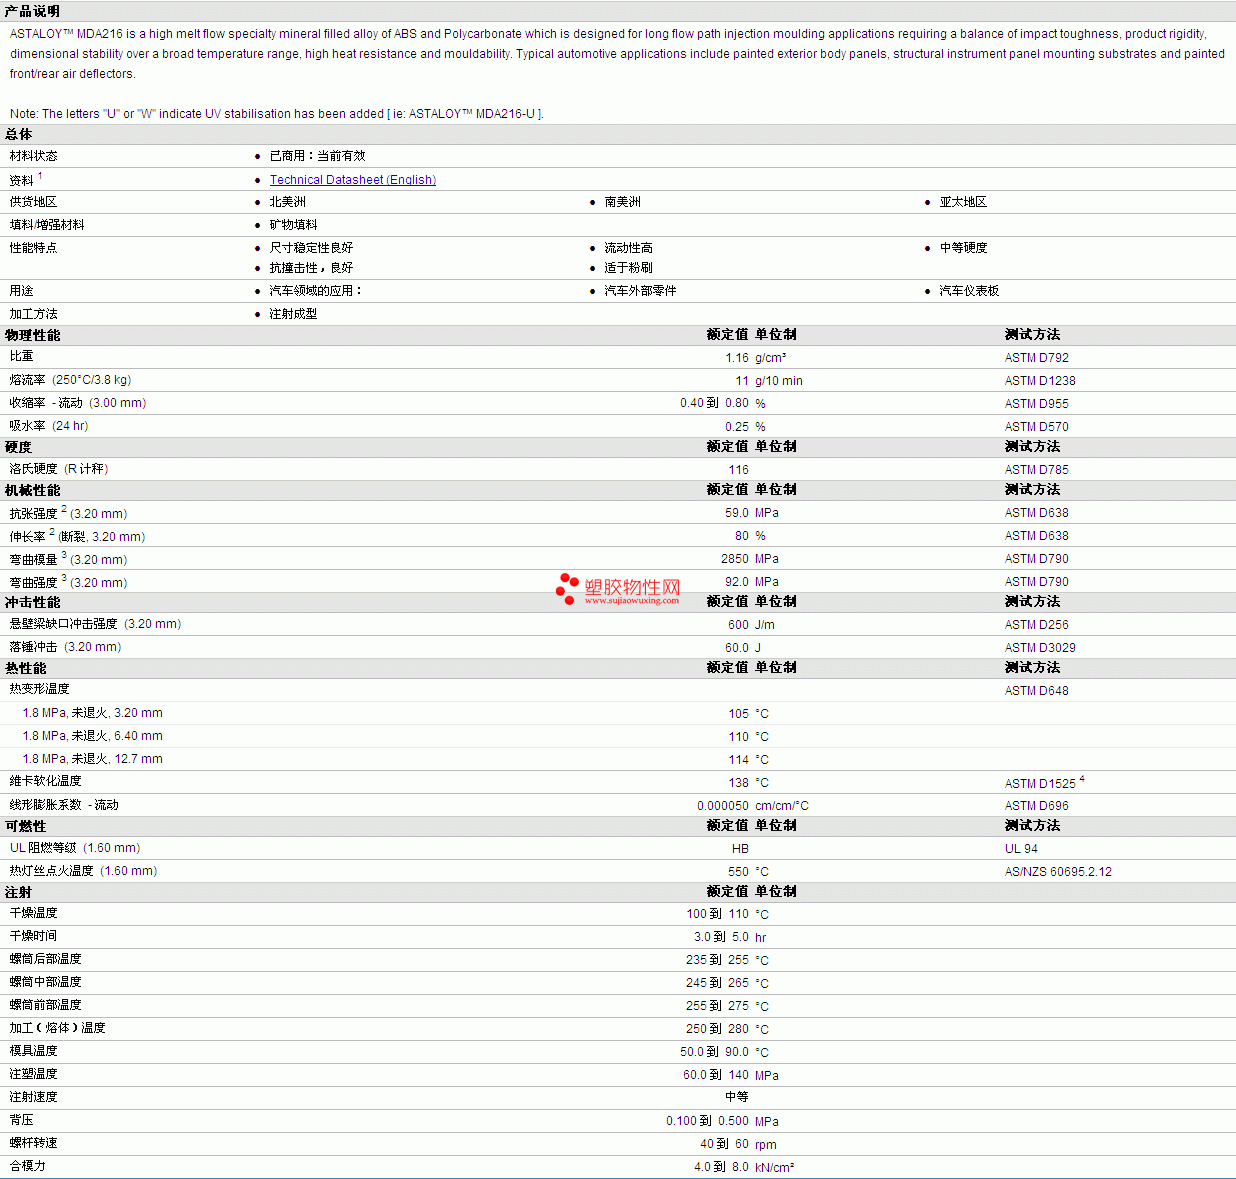Click ASTM D3029 test method
The width and height of the screenshot is (1236, 1179).
pos(1040,648)
